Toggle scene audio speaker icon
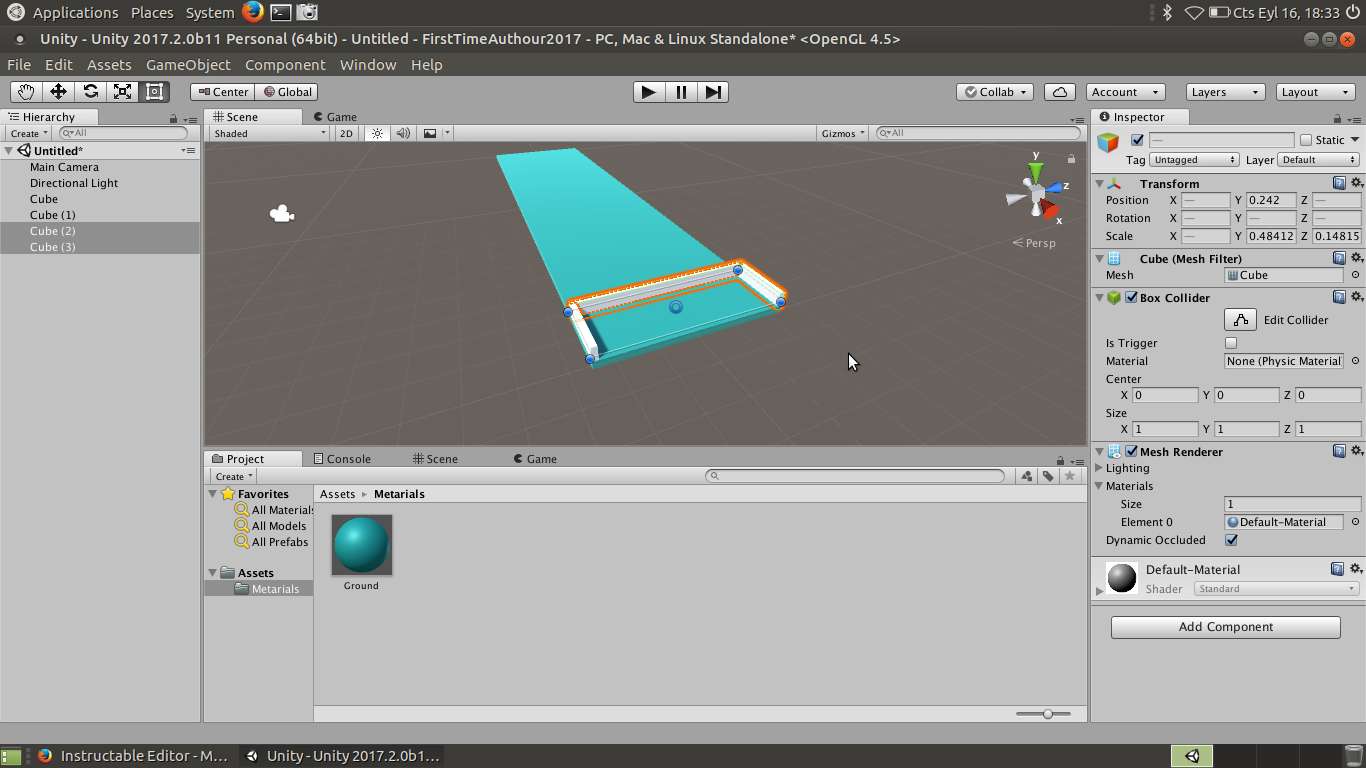This screenshot has width=1366, height=768. click(x=403, y=133)
